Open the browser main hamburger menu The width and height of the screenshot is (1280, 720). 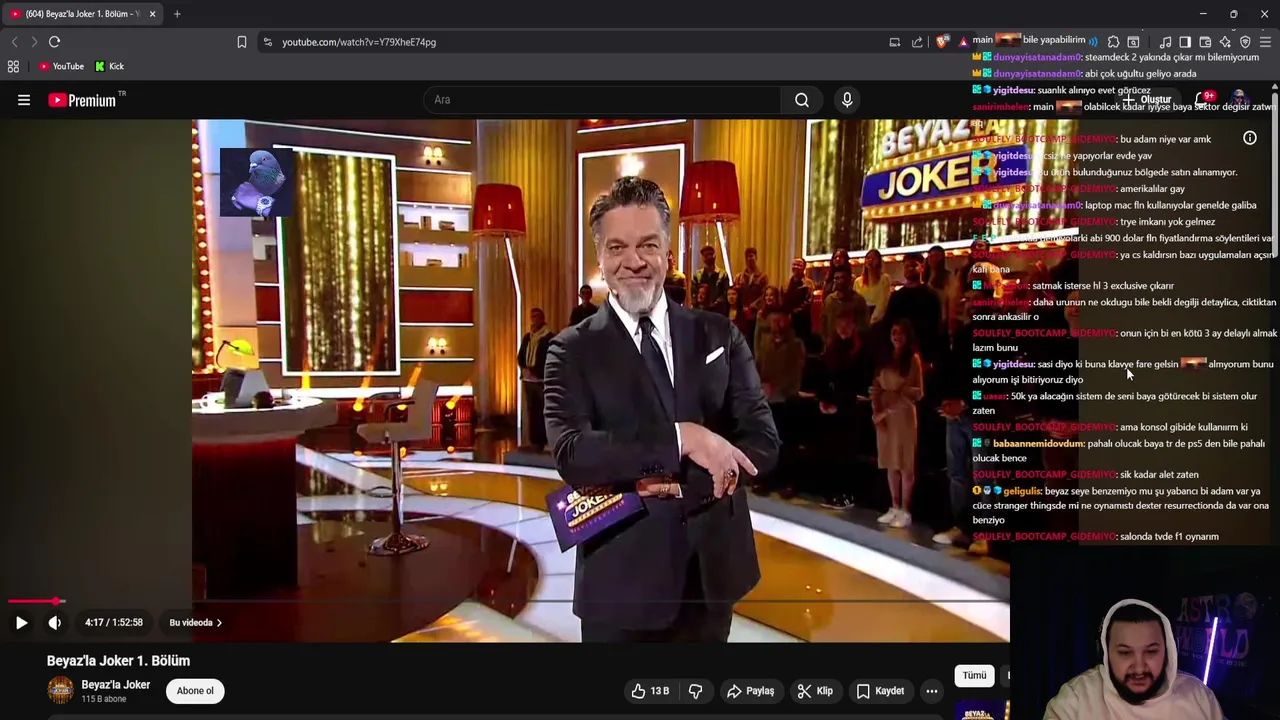click(1265, 42)
